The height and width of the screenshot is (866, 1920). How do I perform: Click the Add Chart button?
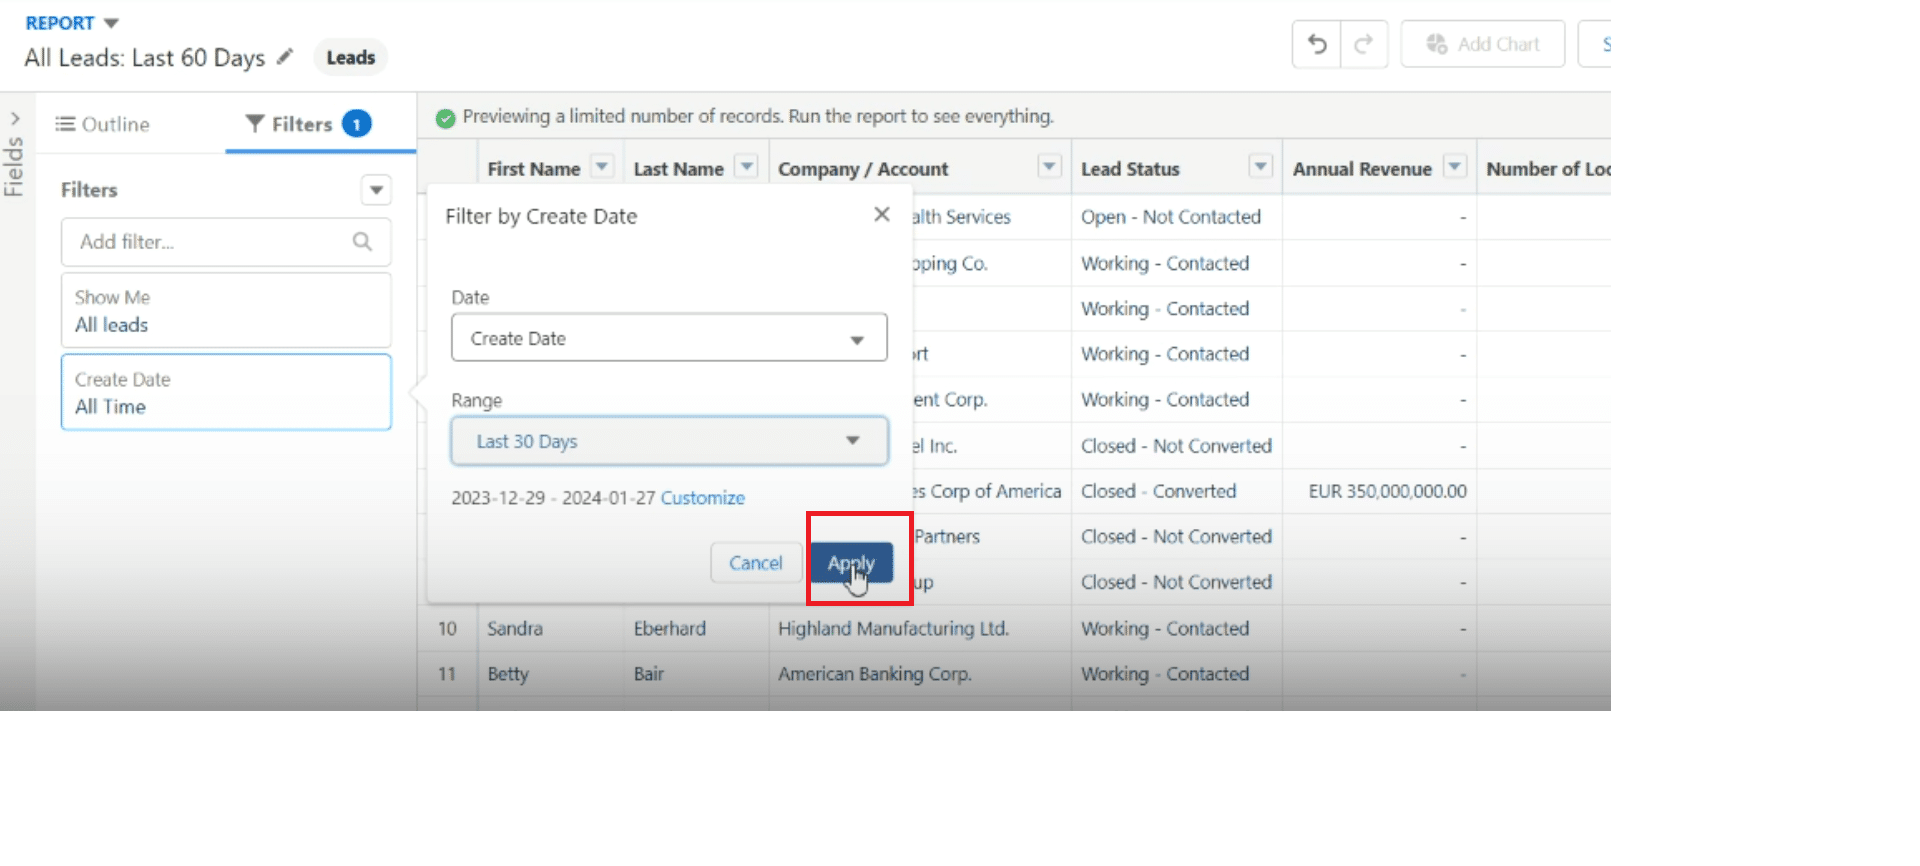pyautogui.click(x=1482, y=44)
